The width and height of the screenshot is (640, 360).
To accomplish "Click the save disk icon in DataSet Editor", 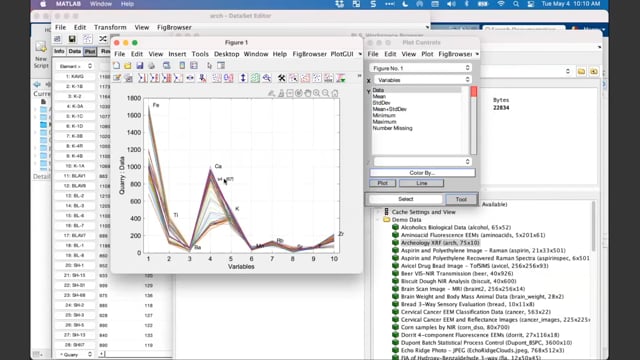I will click(x=72, y=39).
